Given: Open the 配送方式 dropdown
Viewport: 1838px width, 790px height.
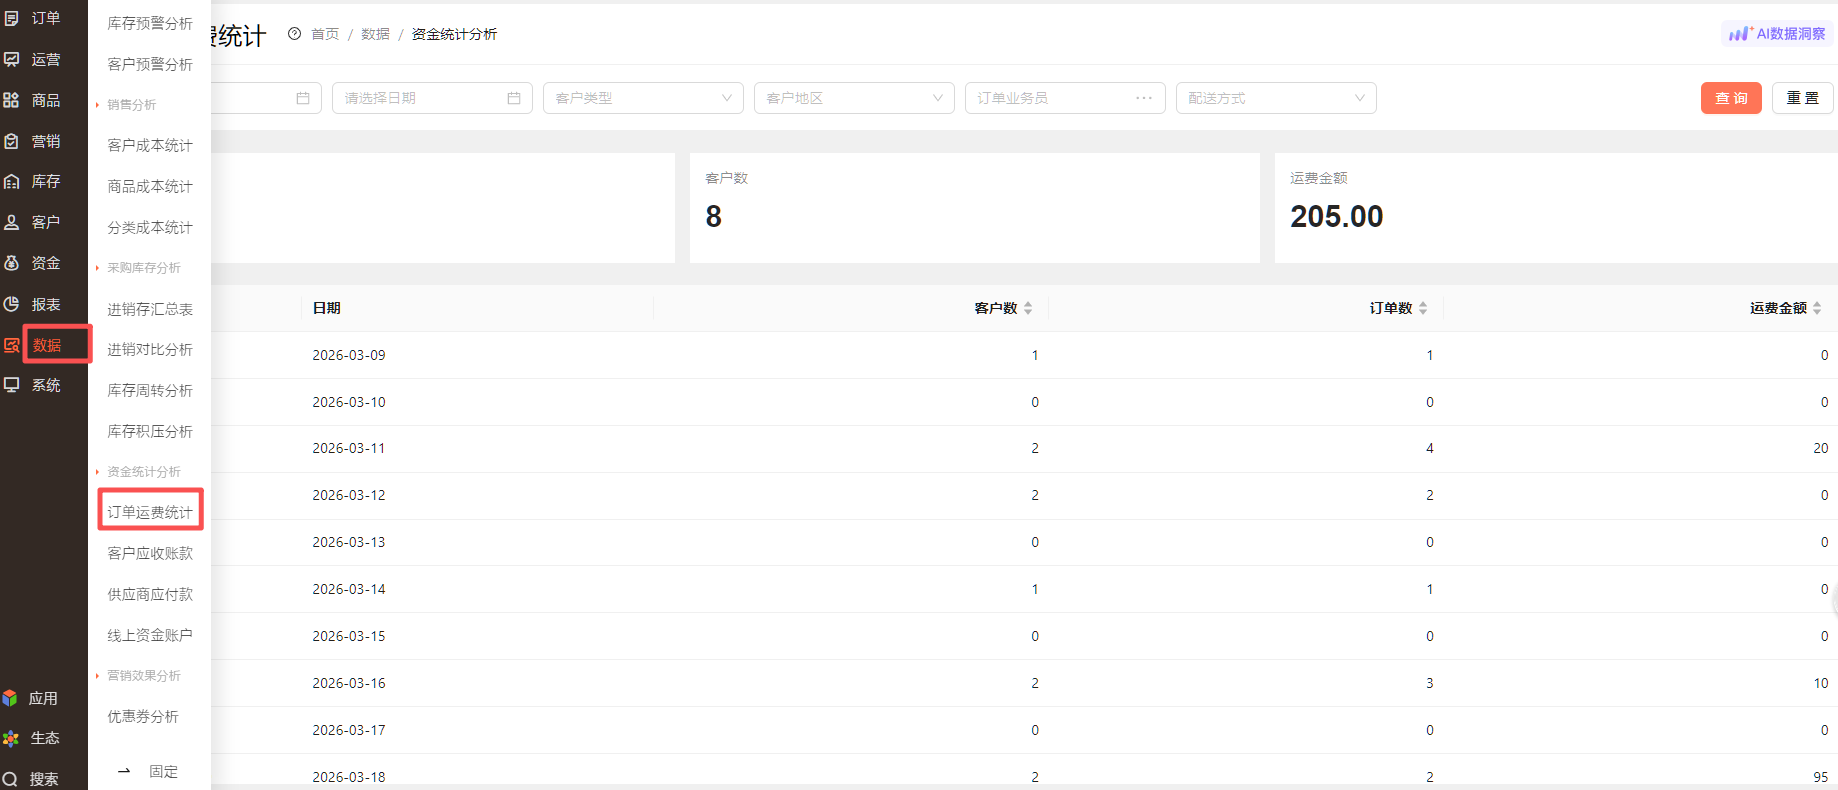Looking at the screenshot, I should tap(1276, 98).
